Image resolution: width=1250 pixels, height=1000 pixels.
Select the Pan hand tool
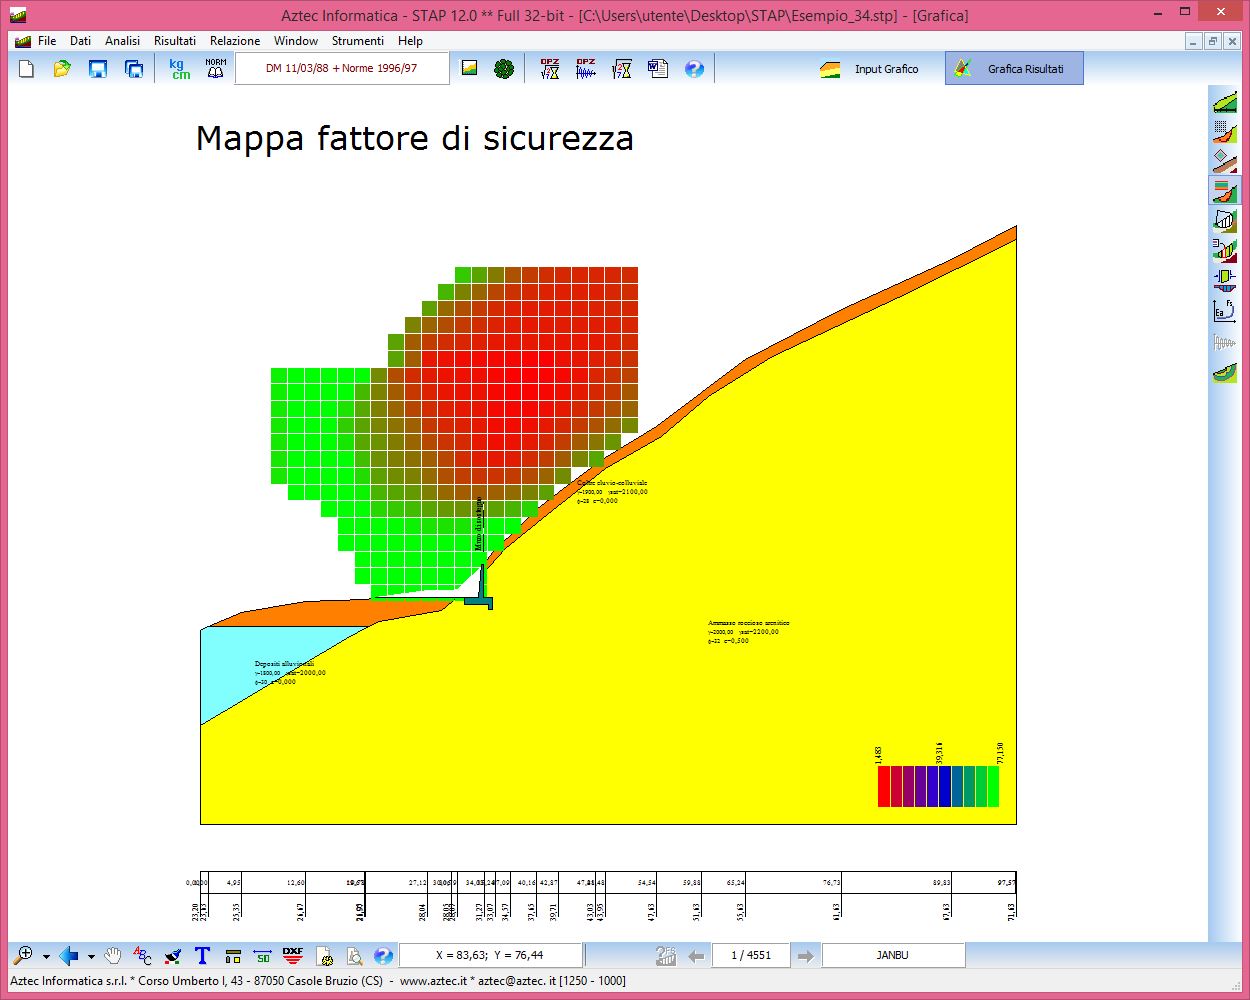pos(113,956)
